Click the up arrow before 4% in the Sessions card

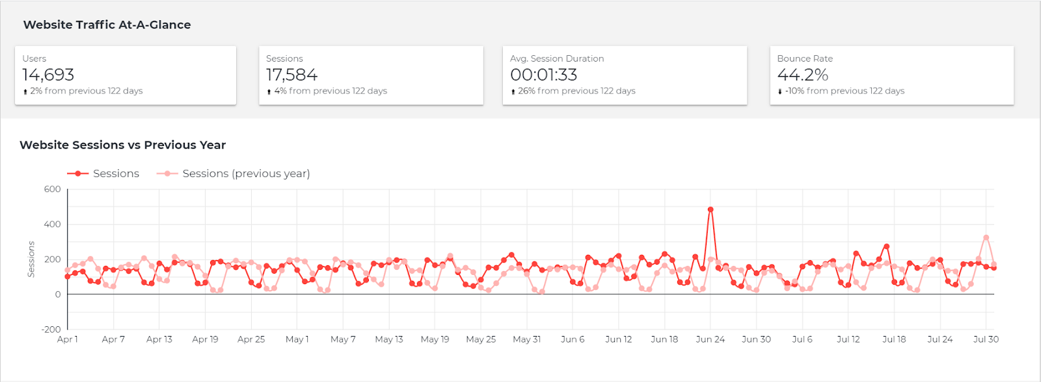[x=268, y=92]
